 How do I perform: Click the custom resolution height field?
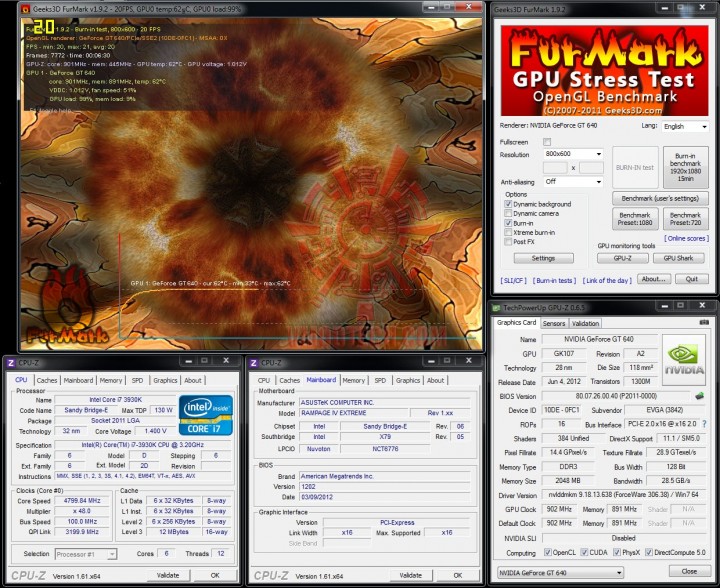(x=591, y=168)
